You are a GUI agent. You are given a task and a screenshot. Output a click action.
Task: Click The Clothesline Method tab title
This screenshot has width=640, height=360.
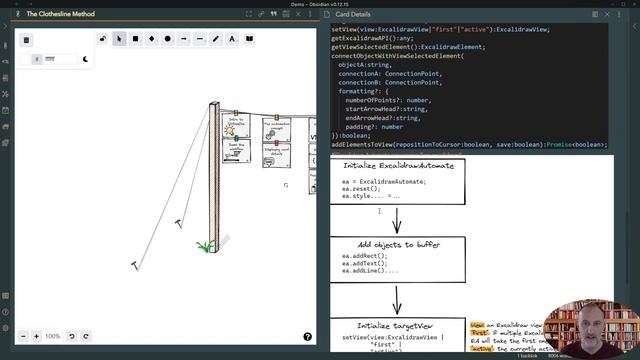pyautogui.click(x=60, y=14)
